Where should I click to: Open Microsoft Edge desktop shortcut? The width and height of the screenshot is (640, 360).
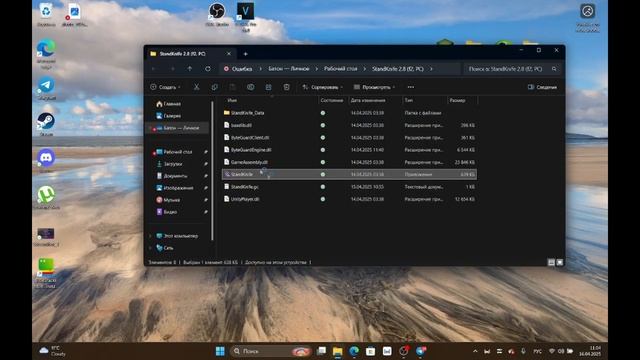(46, 54)
